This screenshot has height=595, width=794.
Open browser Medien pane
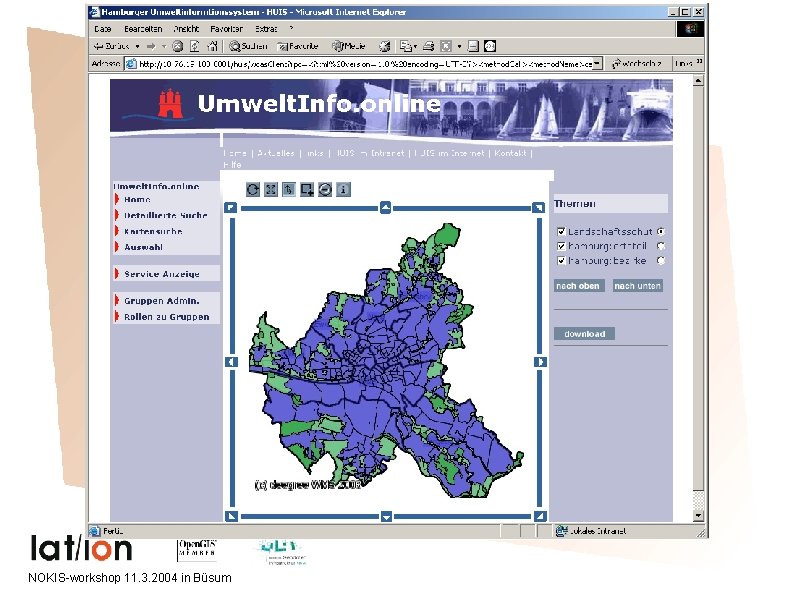coord(348,46)
